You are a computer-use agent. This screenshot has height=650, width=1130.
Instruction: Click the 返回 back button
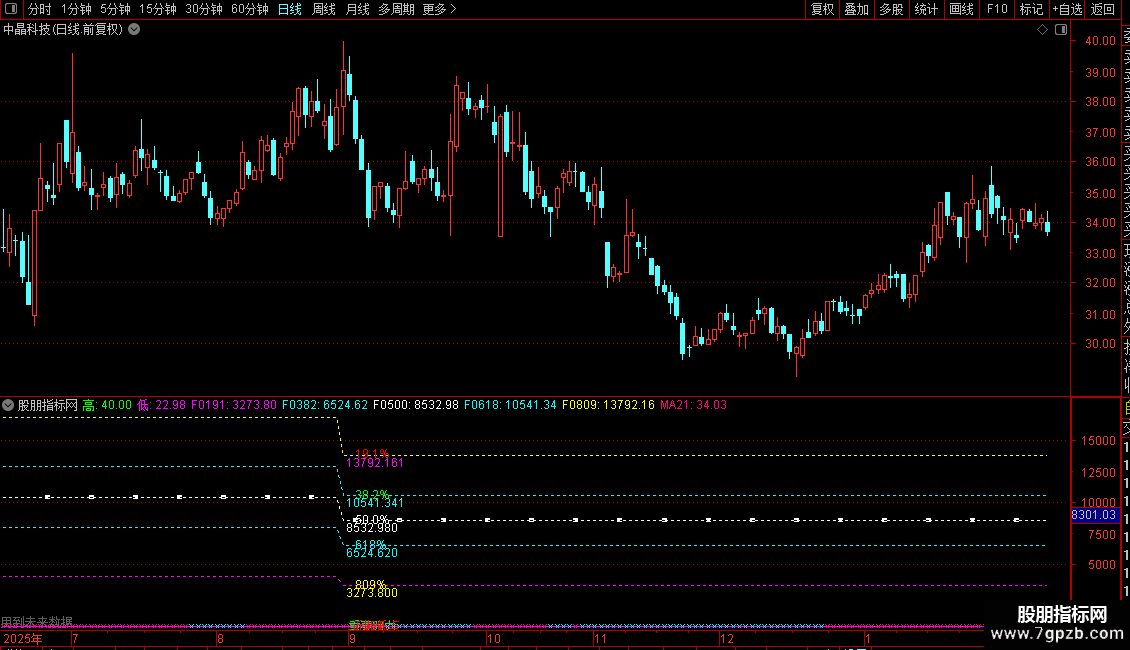(x=1103, y=9)
